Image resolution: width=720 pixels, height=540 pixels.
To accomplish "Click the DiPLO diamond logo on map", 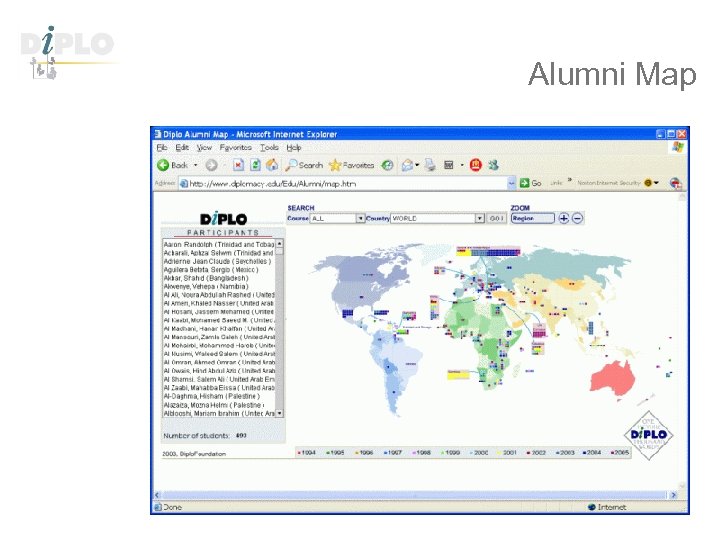I will tap(648, 435).
